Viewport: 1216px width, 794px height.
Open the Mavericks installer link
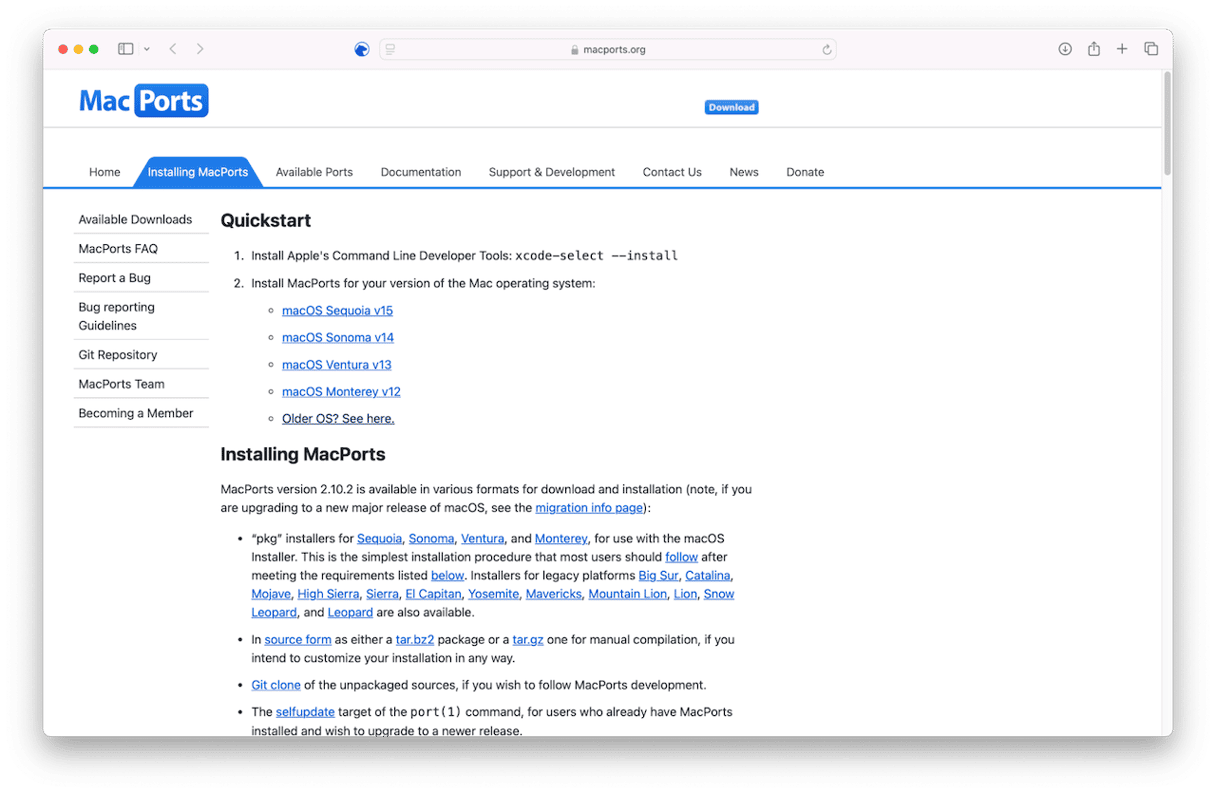pos(553,594)
